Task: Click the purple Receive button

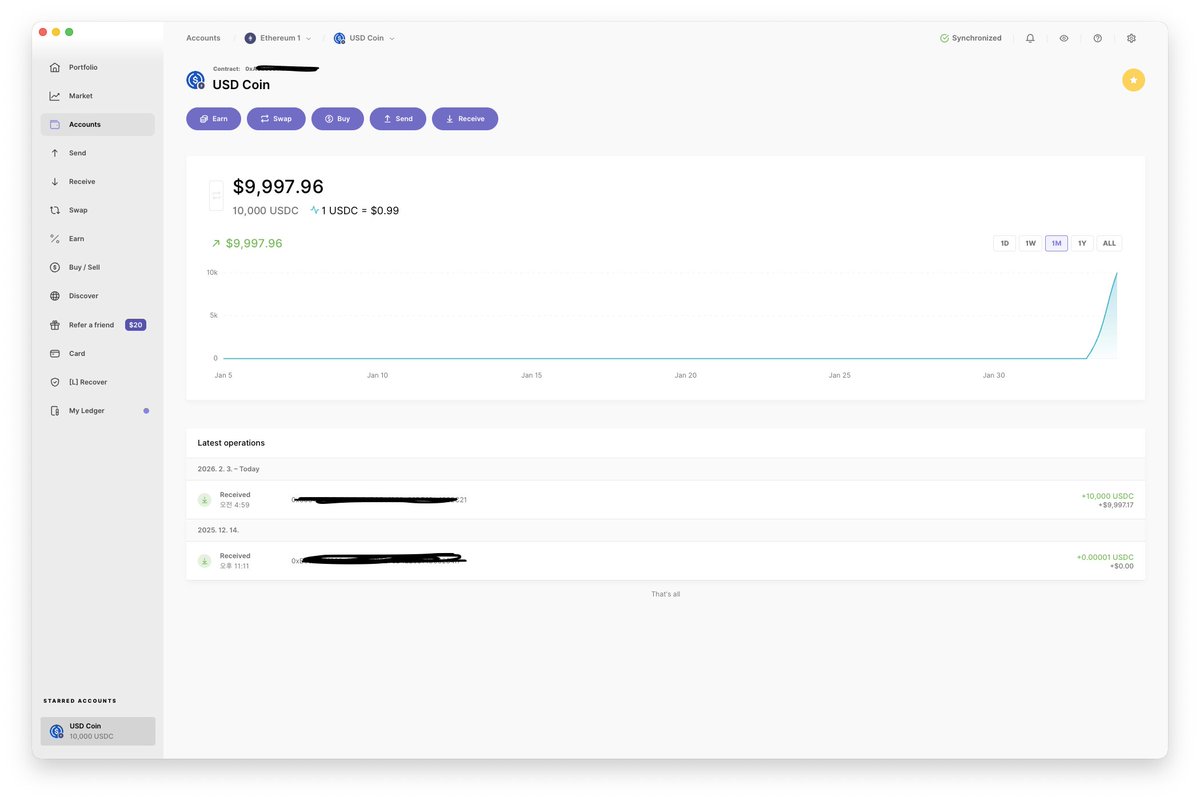Action: (465, 119)
